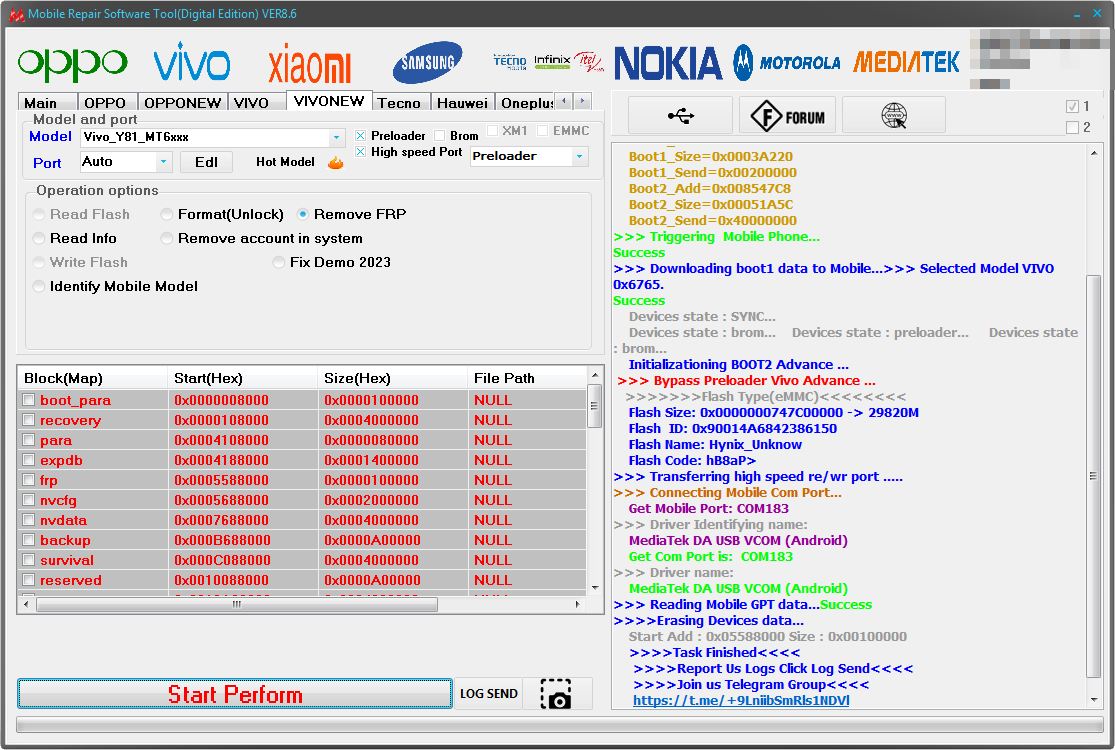Switch to the OPPO tab
The image size is (1115, 750).
click(107, 103)
